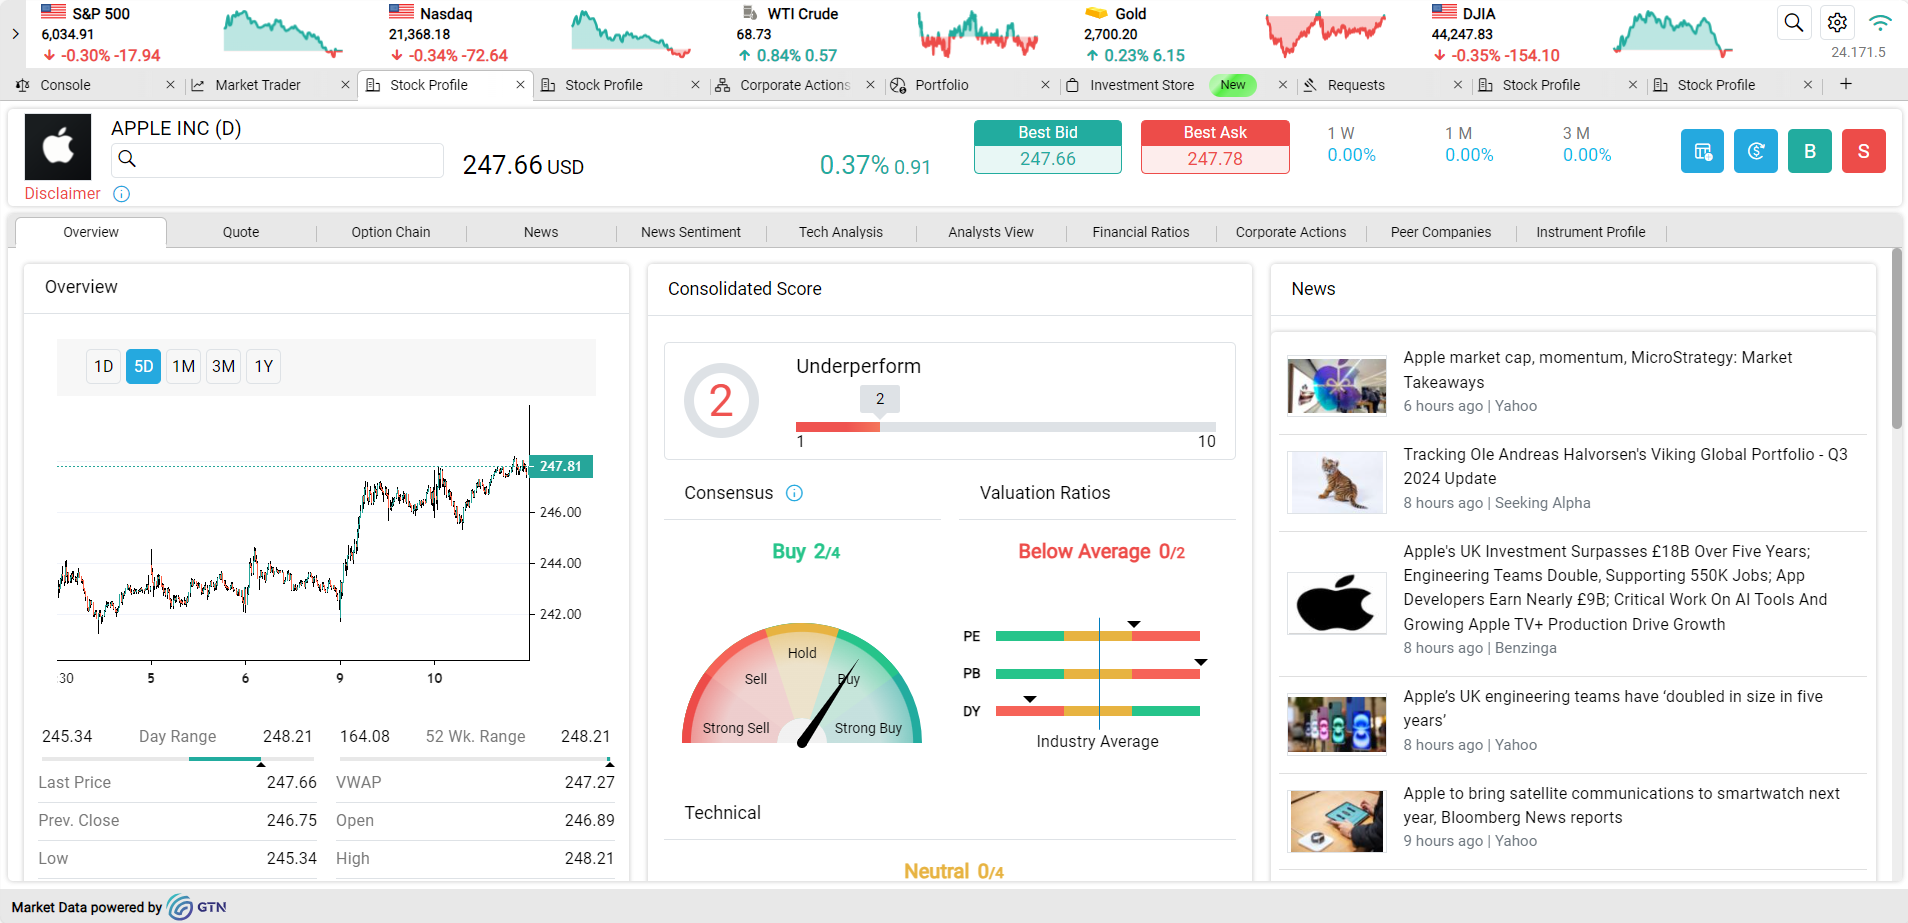Open the Financial Ratios sub-tab

1141,232
